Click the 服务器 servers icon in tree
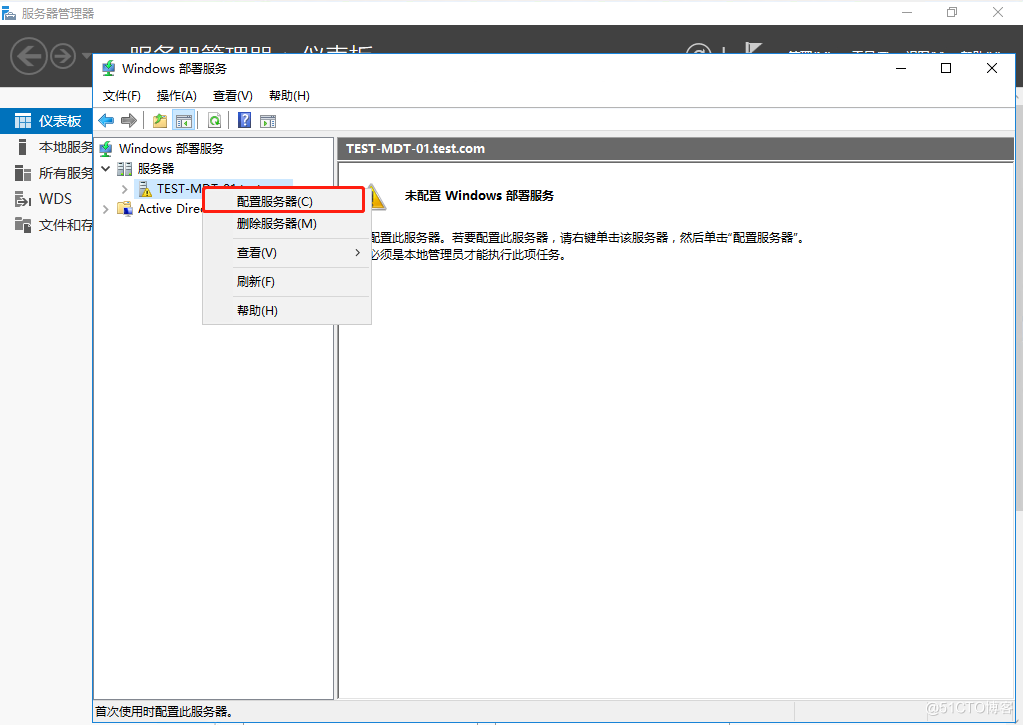The image size is (1023, 725). 125,169
